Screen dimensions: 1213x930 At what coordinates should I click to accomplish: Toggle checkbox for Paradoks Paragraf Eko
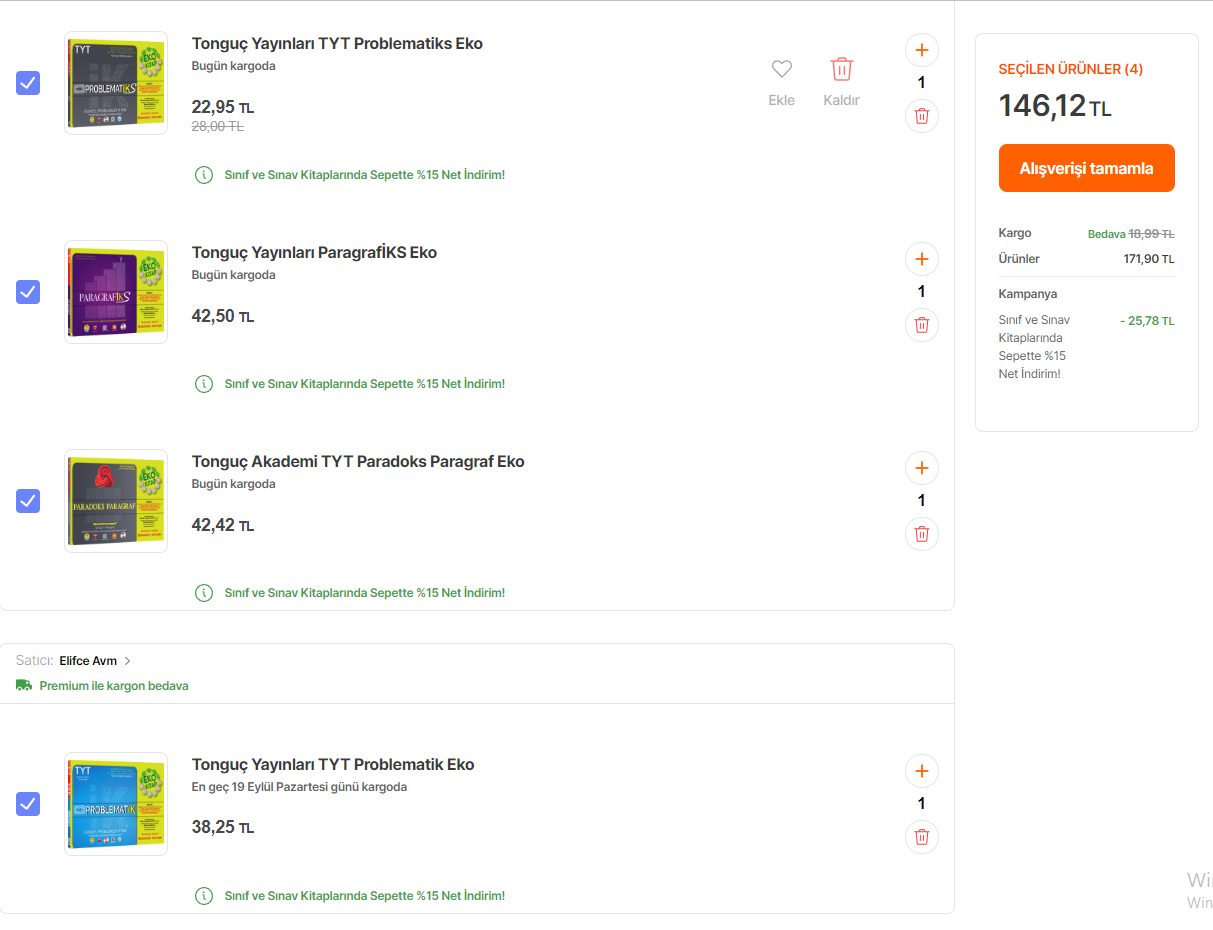coord(28,501)
